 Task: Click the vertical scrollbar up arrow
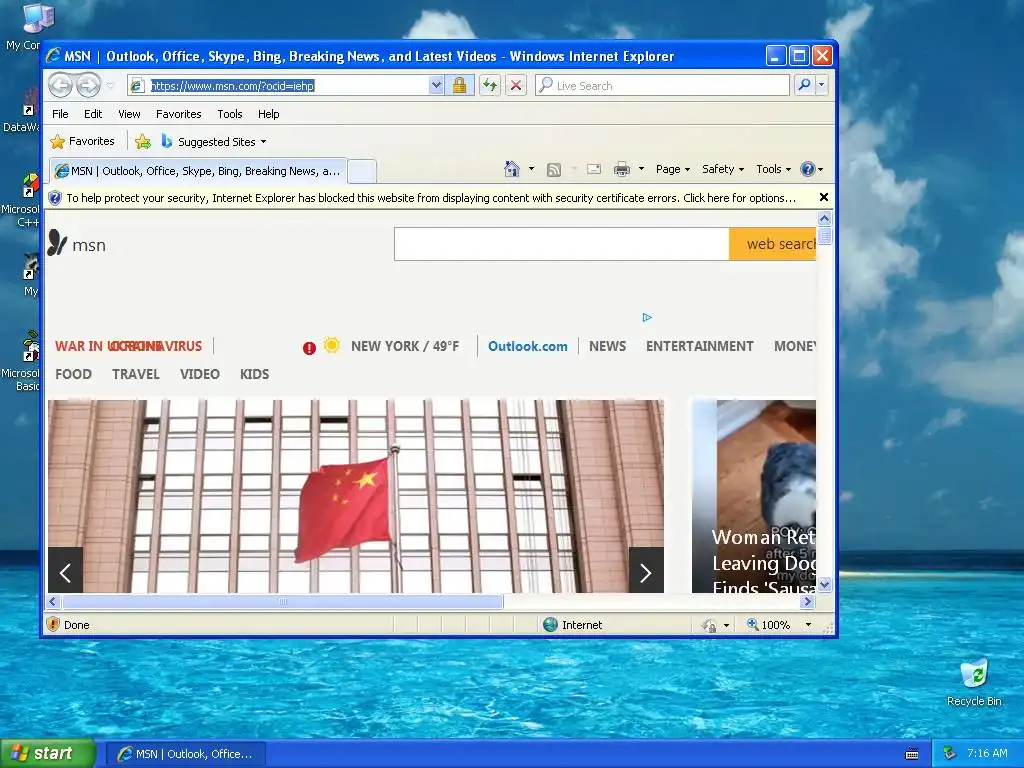pyautogui.click(x=824, y=218)
